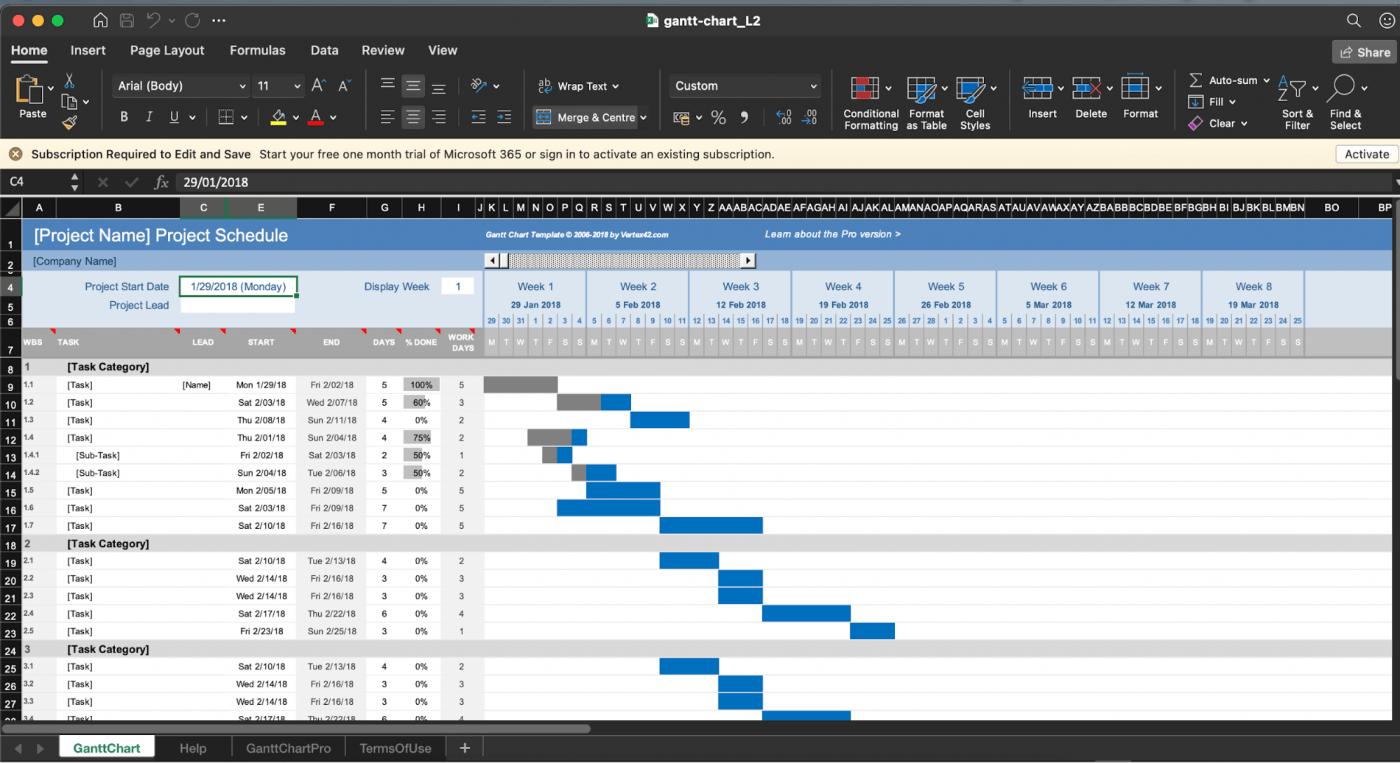Viewport: 1400px width, 763px height.
Task: Click the Increase Font Size icon
Action: tap(318, 86)
